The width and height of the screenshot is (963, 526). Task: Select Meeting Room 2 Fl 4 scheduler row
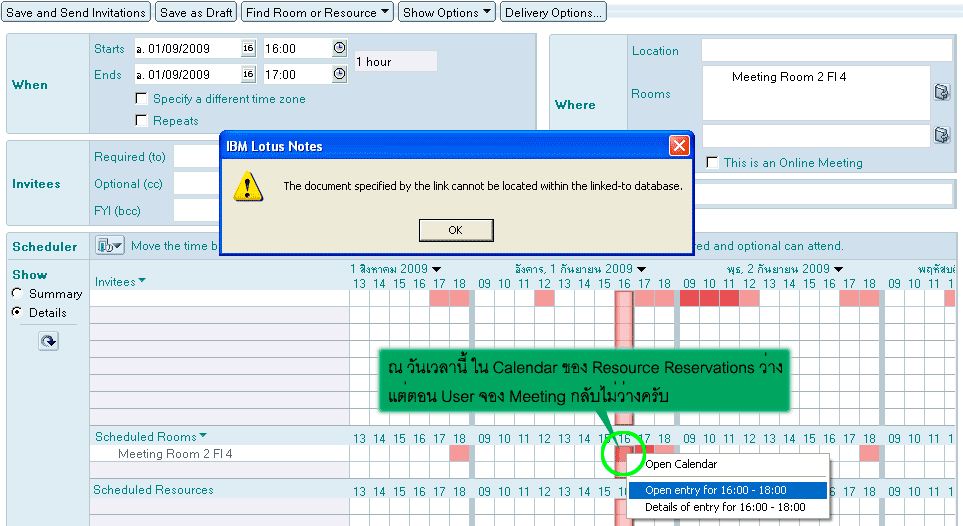click(175, 453)
